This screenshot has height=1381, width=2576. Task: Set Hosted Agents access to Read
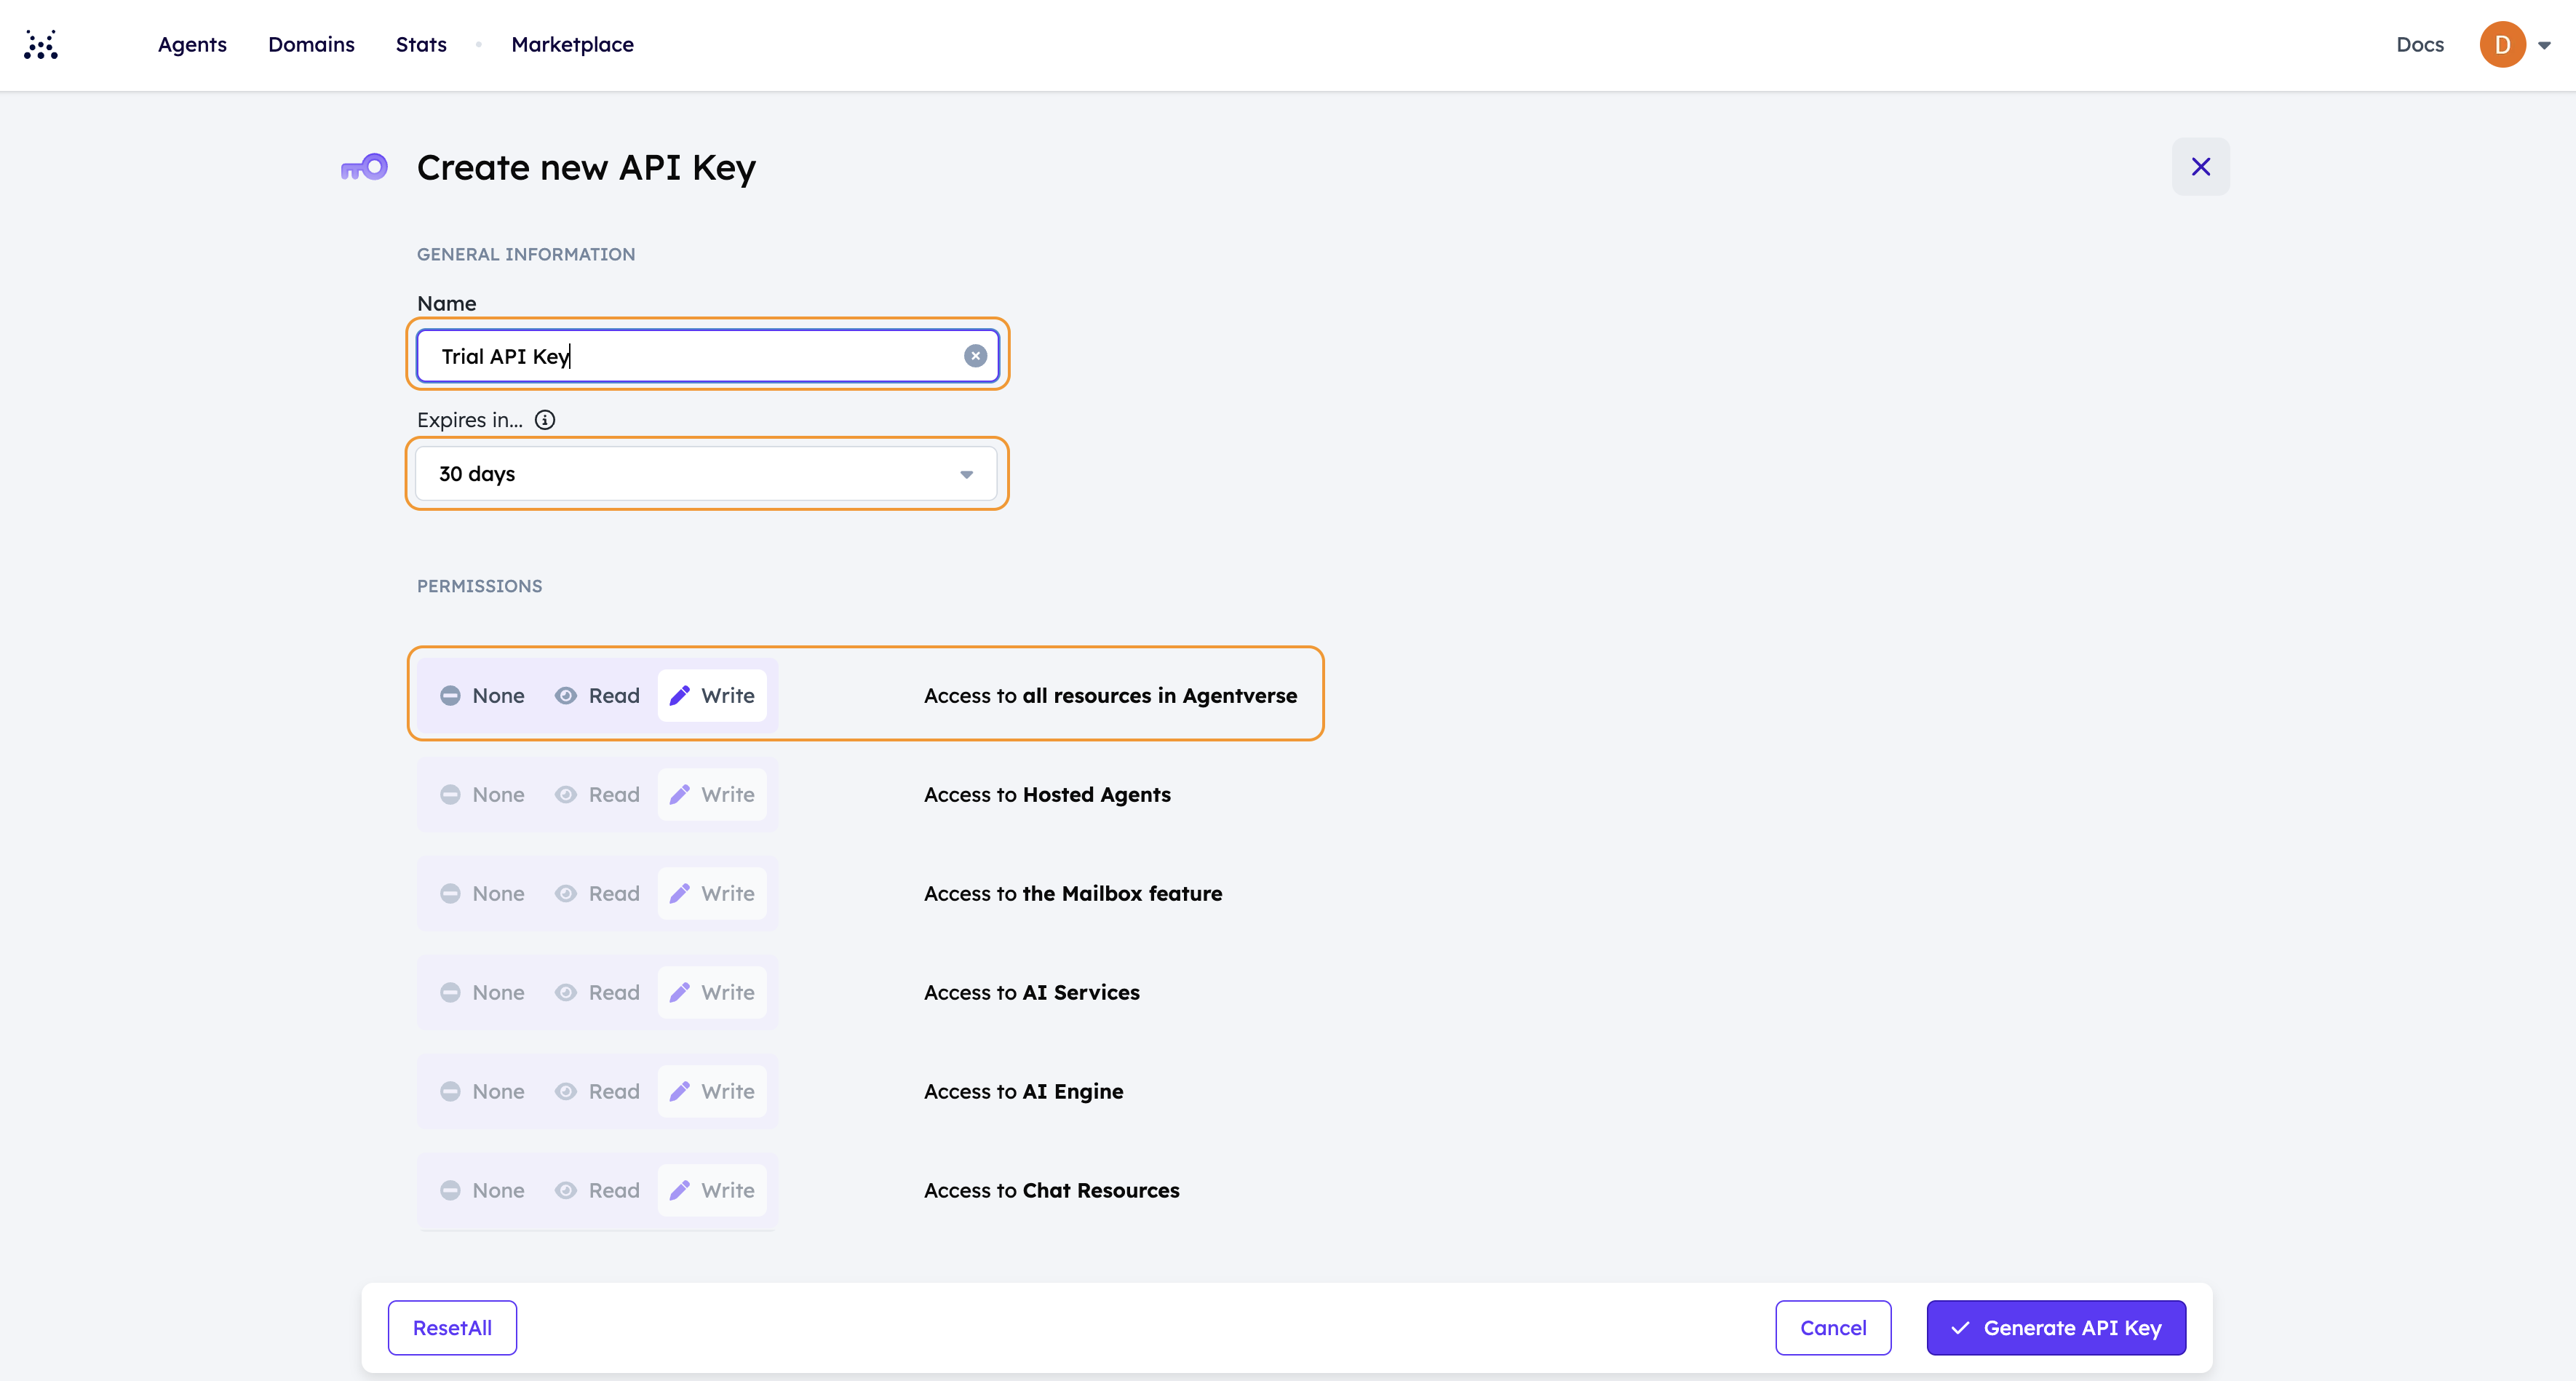(598, 795)
